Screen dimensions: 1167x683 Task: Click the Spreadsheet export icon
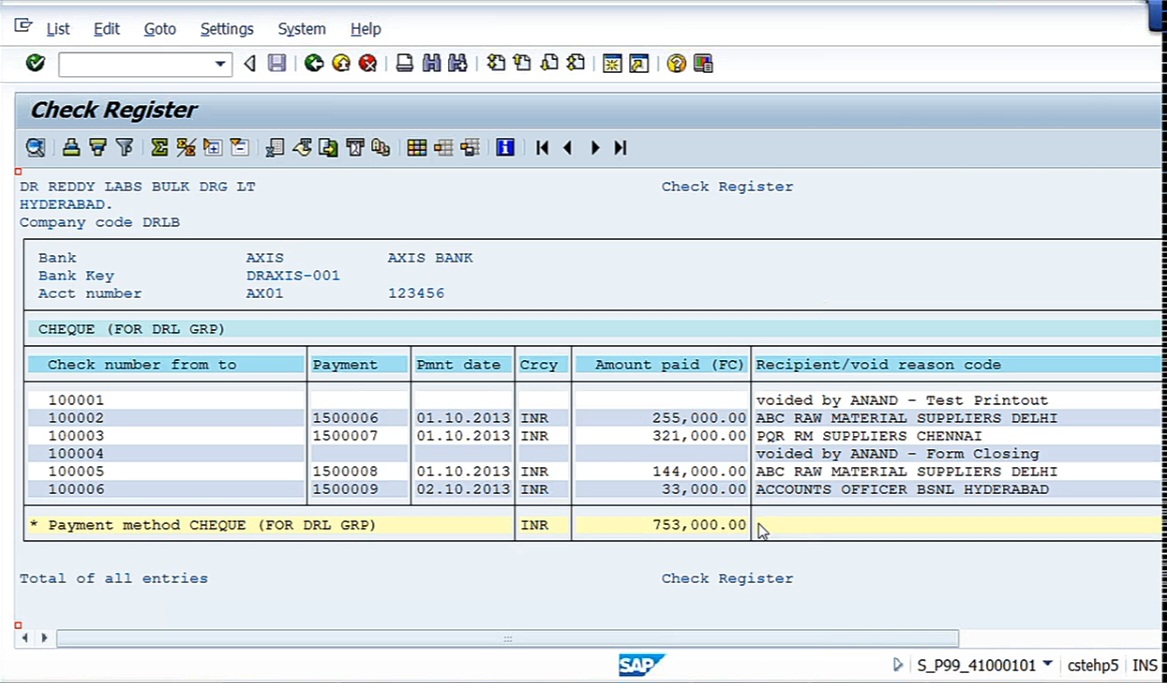[x=275, y=147]
